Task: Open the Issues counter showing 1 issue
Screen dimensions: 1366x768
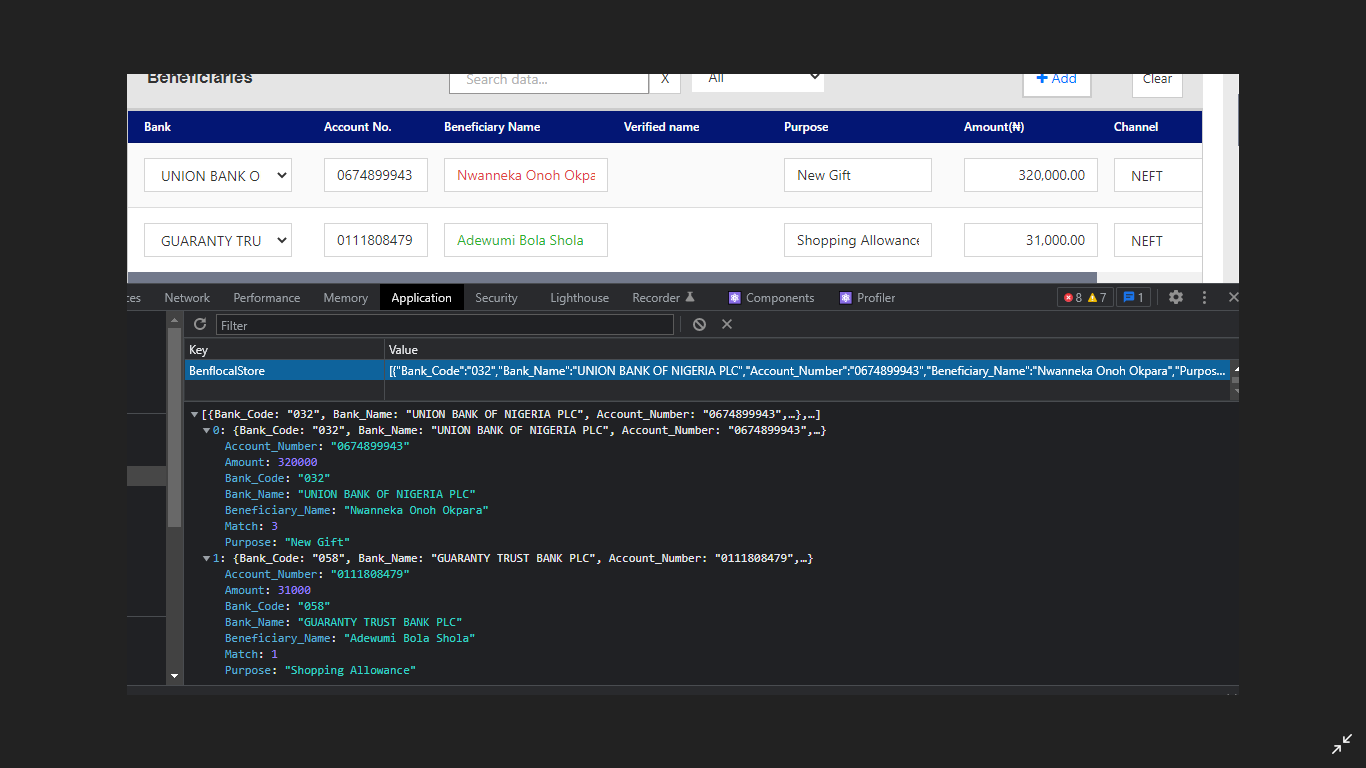Action: coord(1133,297)
